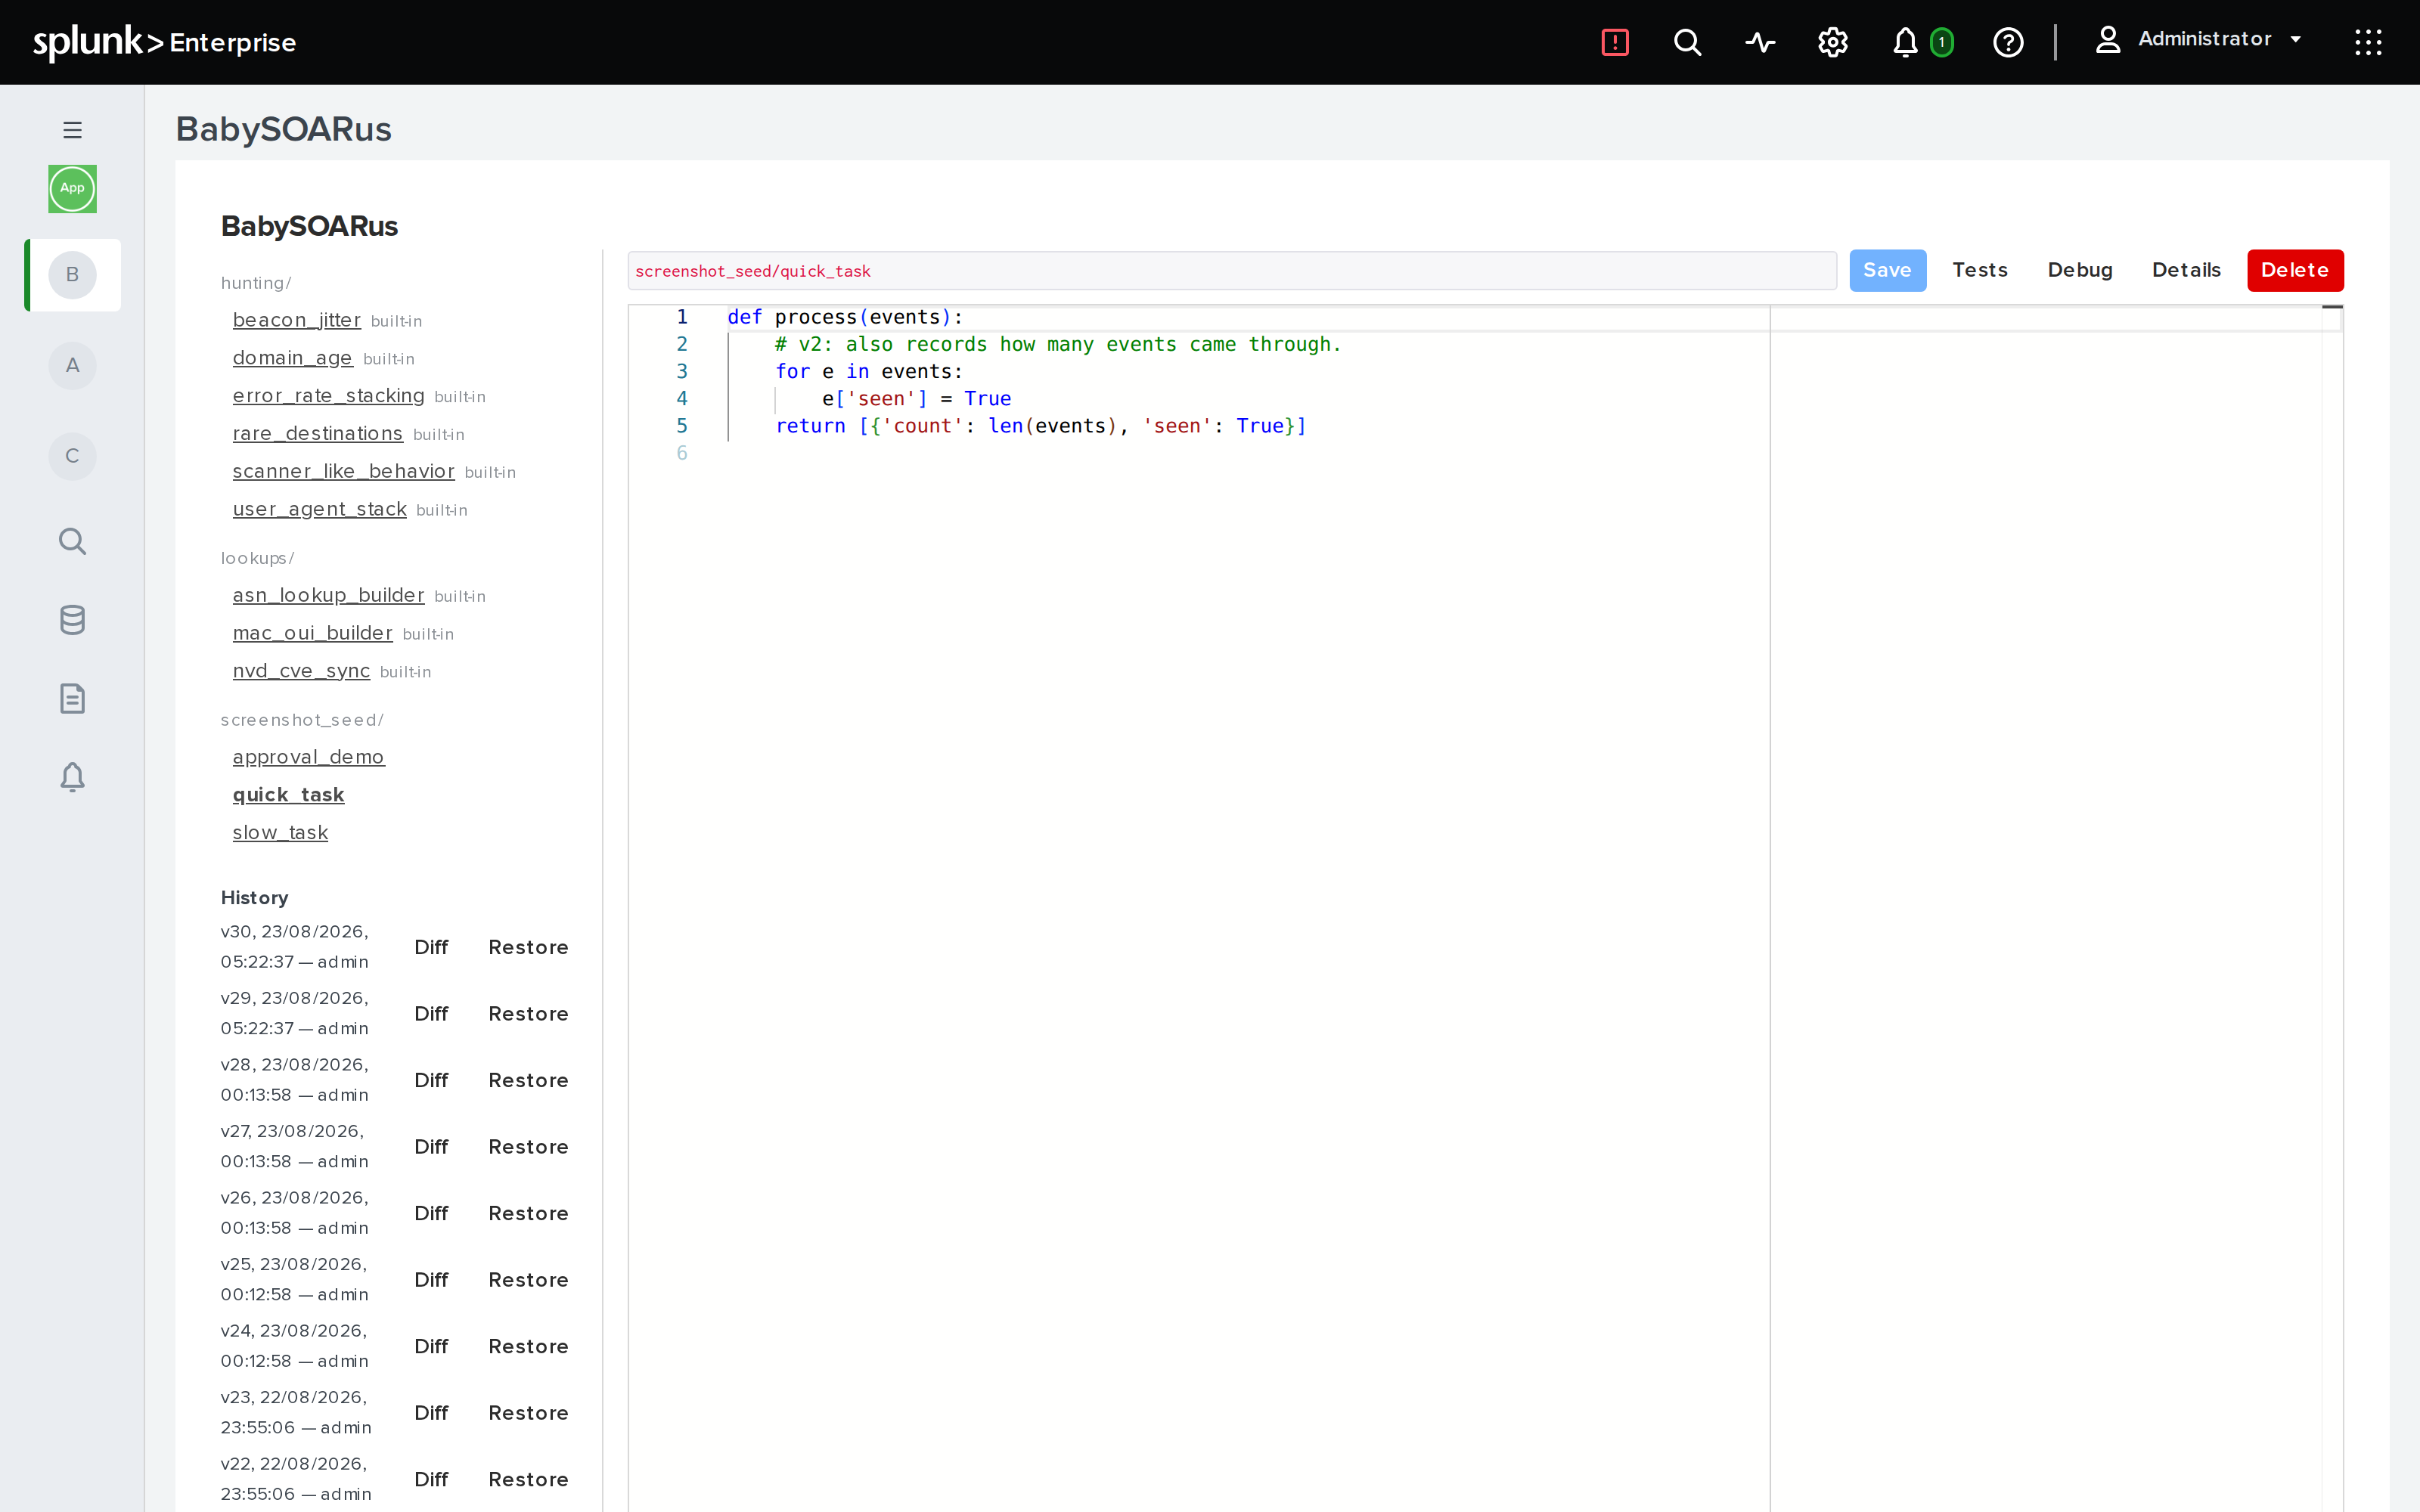Screen dimensions: 2420x1512
Task: Restore version v24
Action: [x=528, y=1346]
